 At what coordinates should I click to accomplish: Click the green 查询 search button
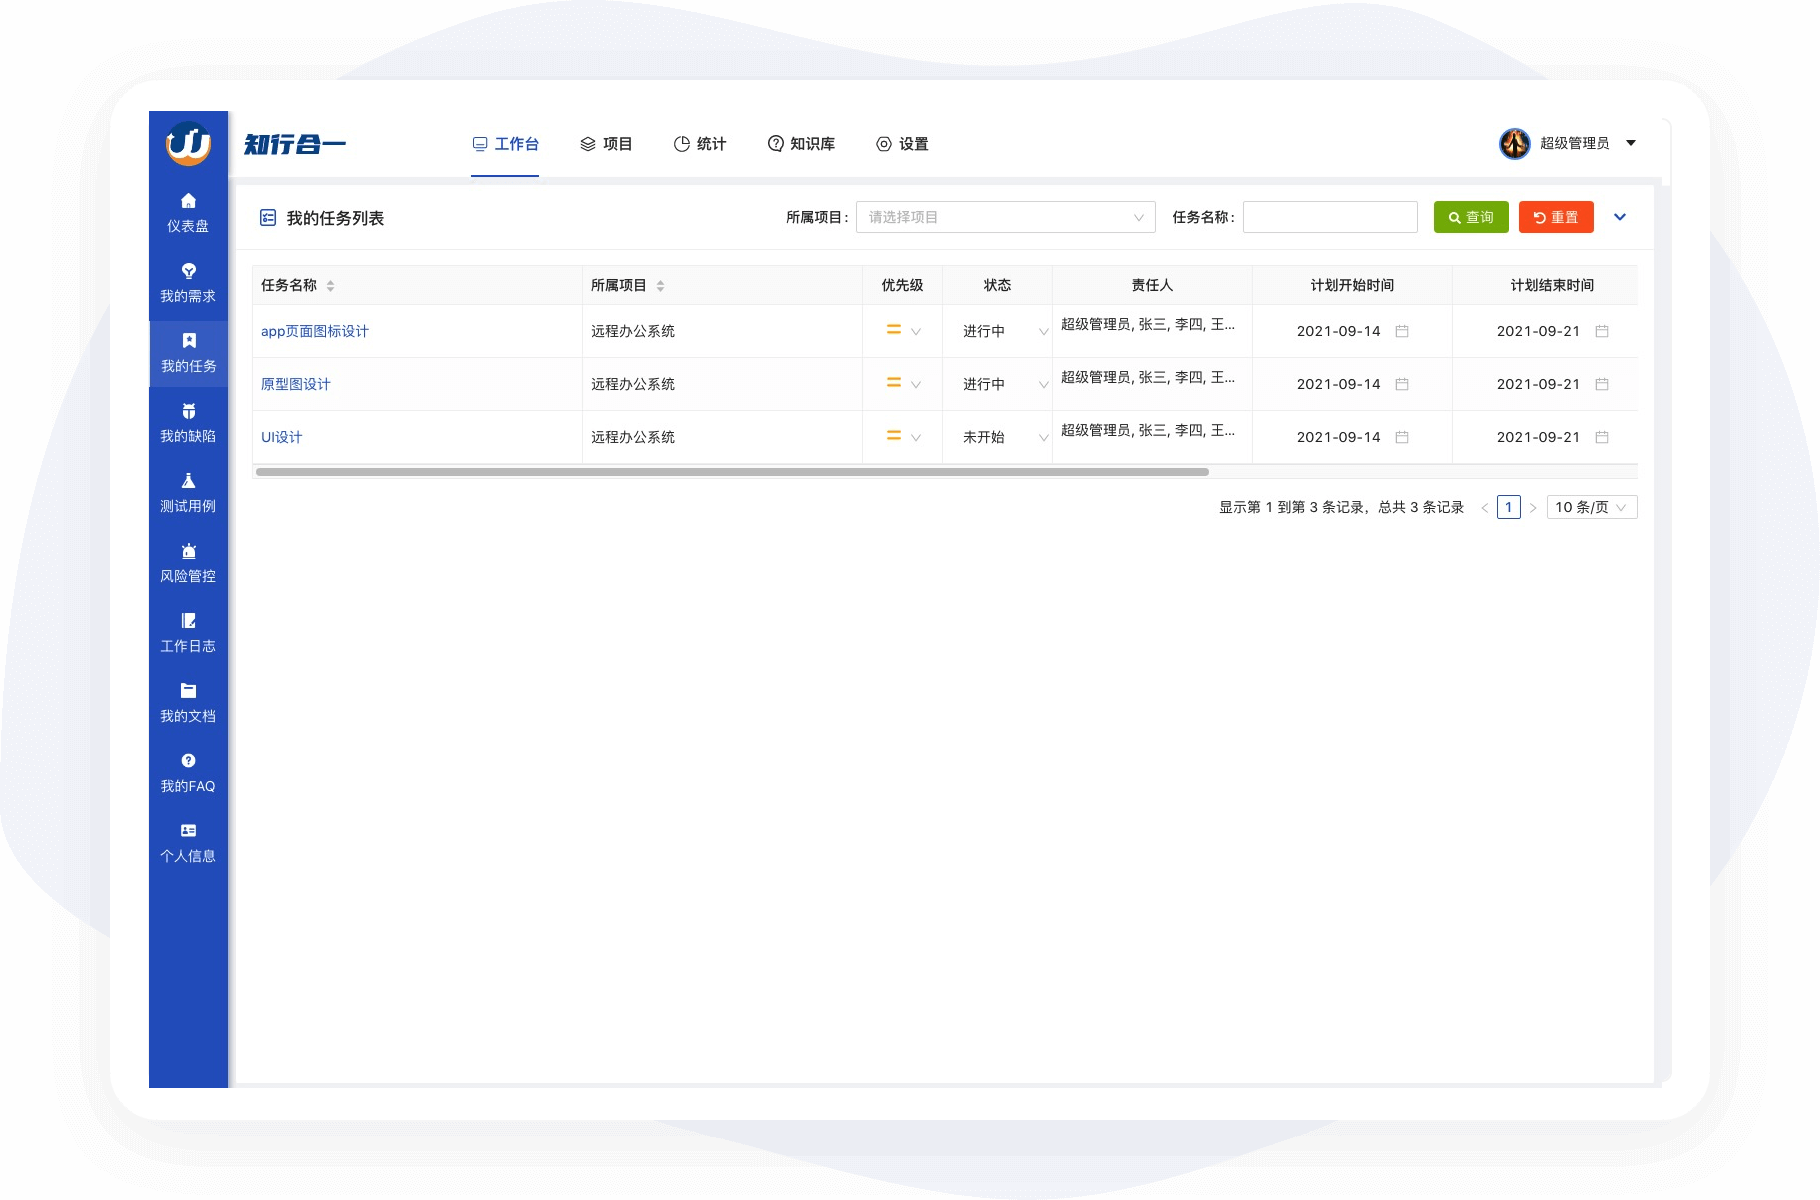[x=1470, y=217]
